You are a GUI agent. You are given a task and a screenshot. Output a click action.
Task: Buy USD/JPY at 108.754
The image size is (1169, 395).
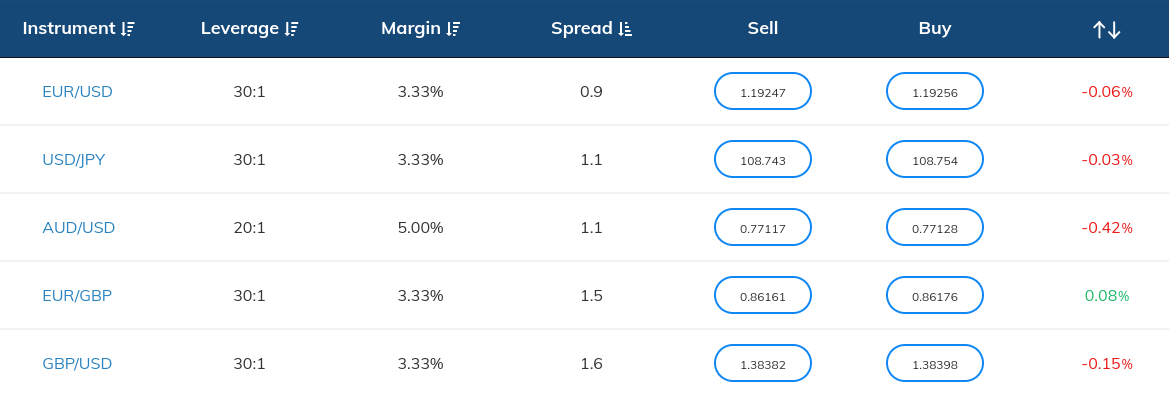935,159
